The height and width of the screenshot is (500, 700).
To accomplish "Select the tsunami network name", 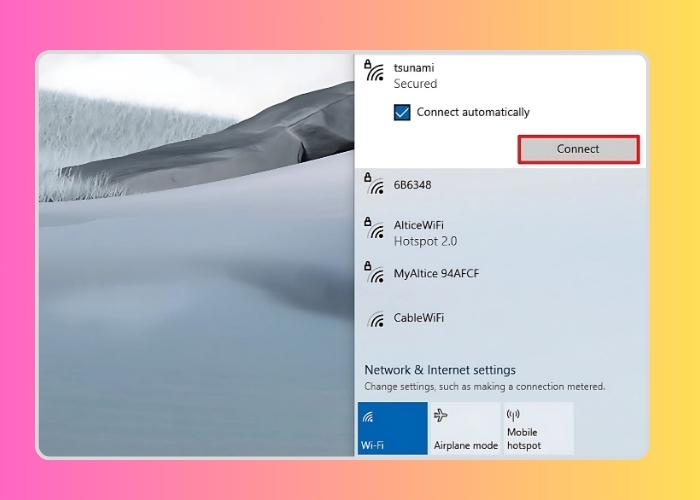I will coord(414,68).
